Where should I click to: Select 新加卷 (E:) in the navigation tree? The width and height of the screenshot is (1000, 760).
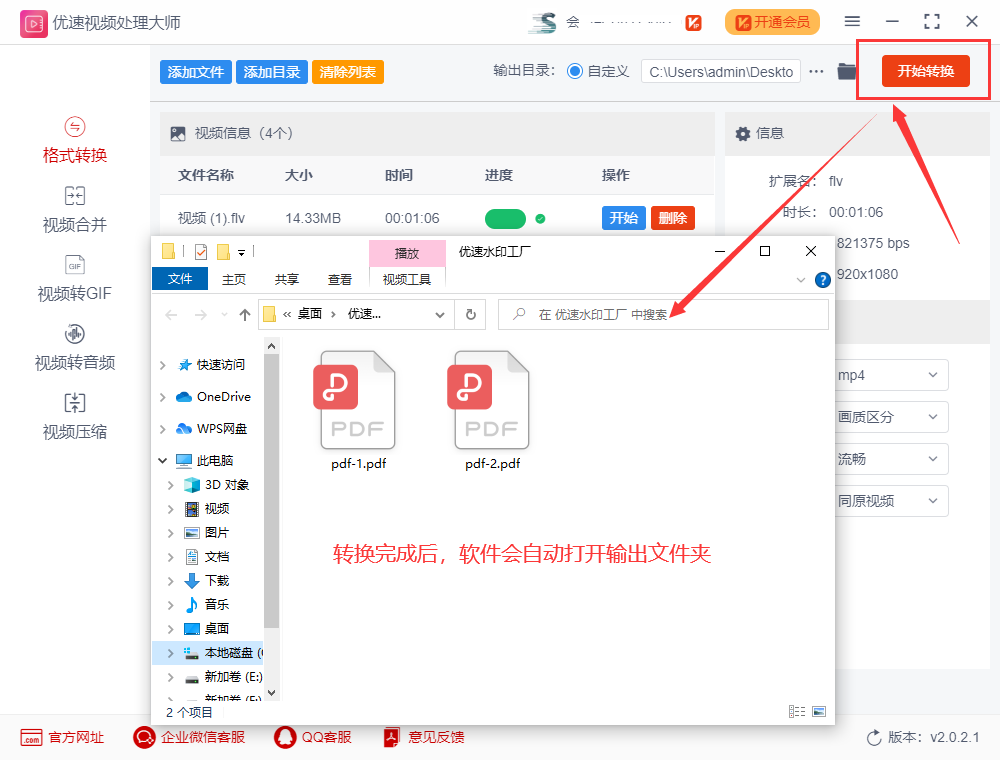click(233, 676)
